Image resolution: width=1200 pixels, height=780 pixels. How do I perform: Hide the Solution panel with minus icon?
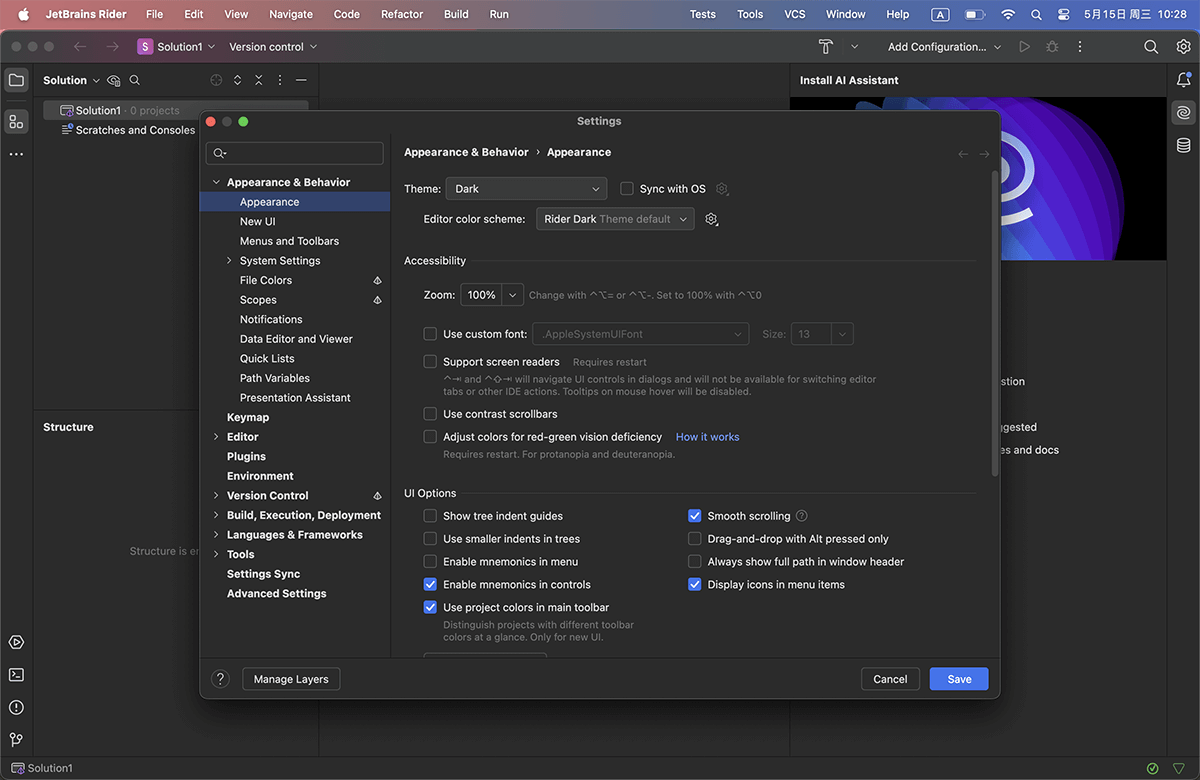pos(301,80)
